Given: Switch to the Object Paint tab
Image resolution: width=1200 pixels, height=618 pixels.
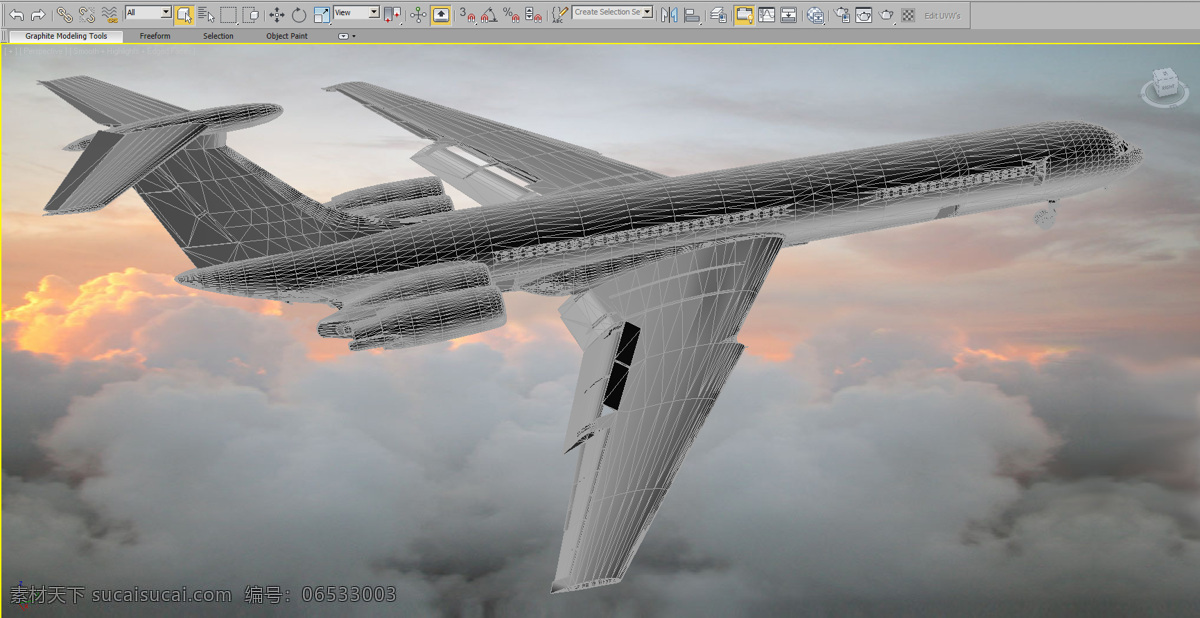Looking at the screenshot, I should 287,36.
